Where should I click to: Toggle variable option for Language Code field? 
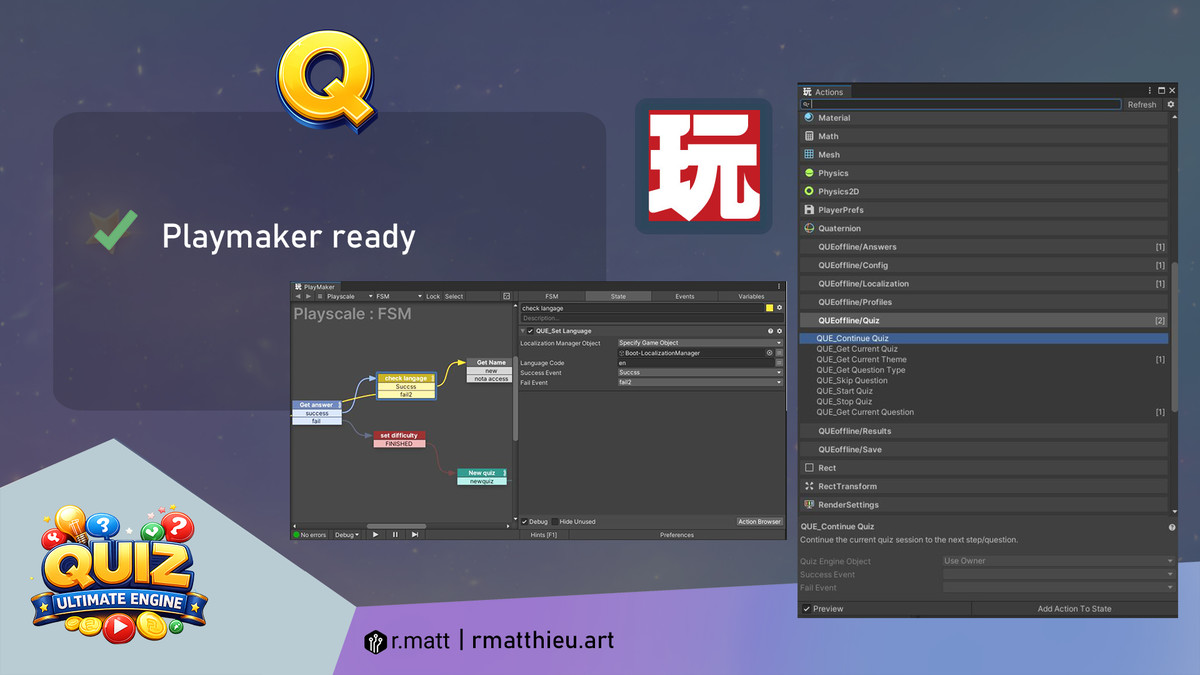point(779,363)
